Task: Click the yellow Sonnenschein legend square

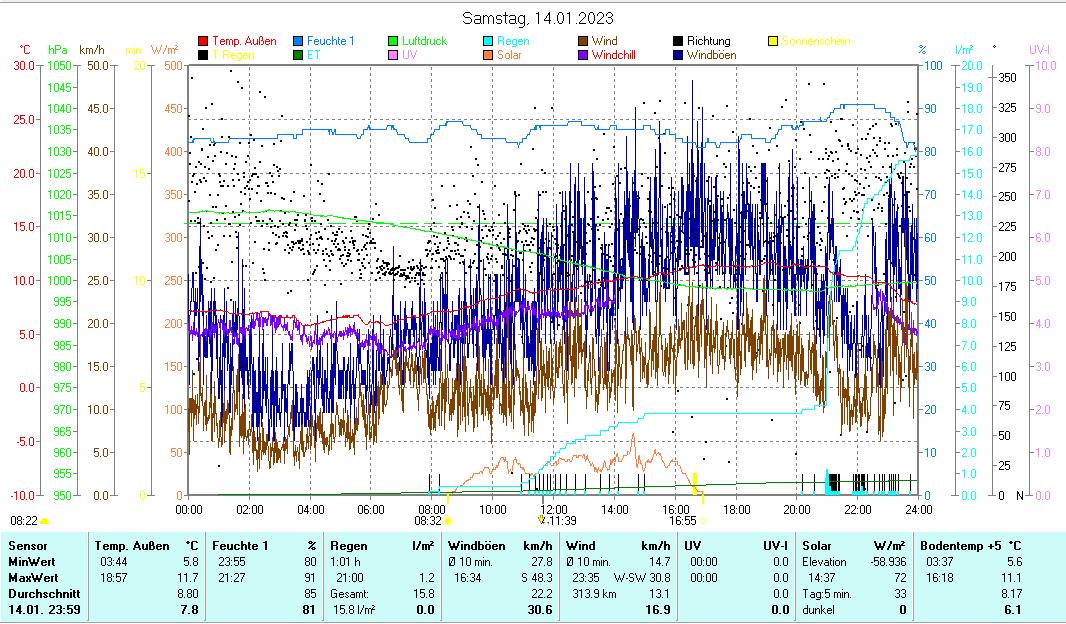Action: click(x=772, y=41)
